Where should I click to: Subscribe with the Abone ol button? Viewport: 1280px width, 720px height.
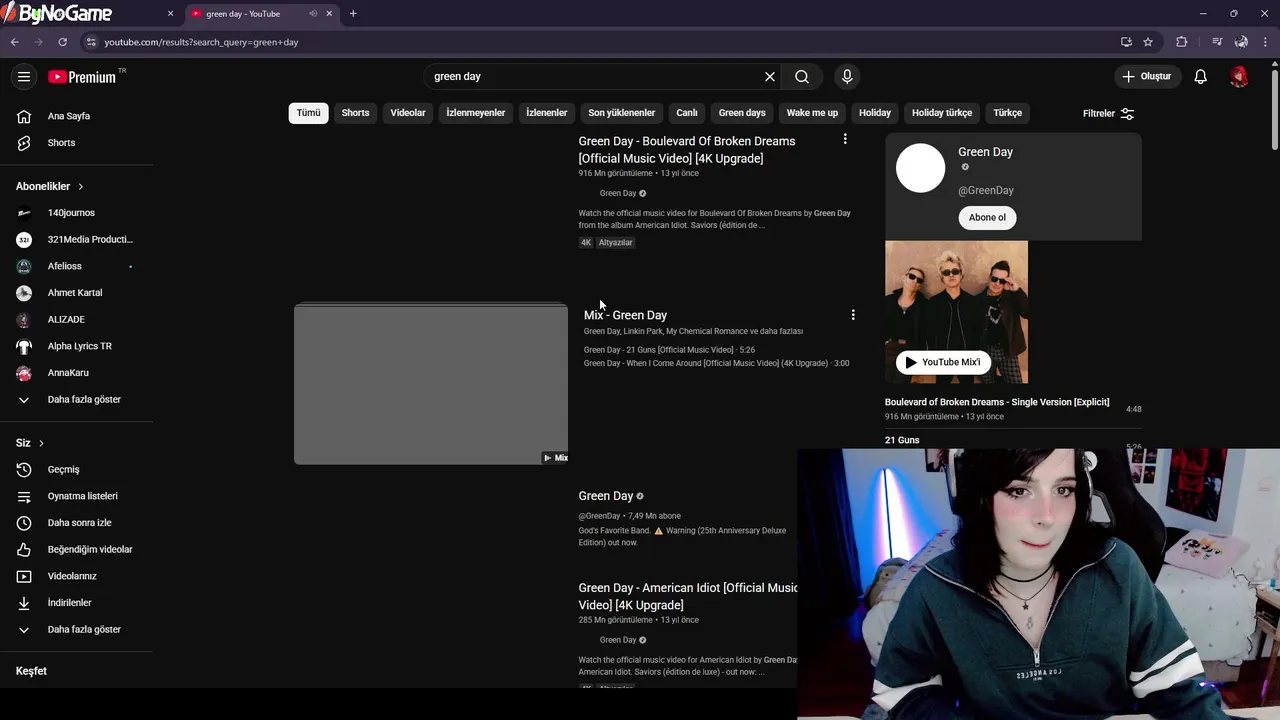coord(987,218)
